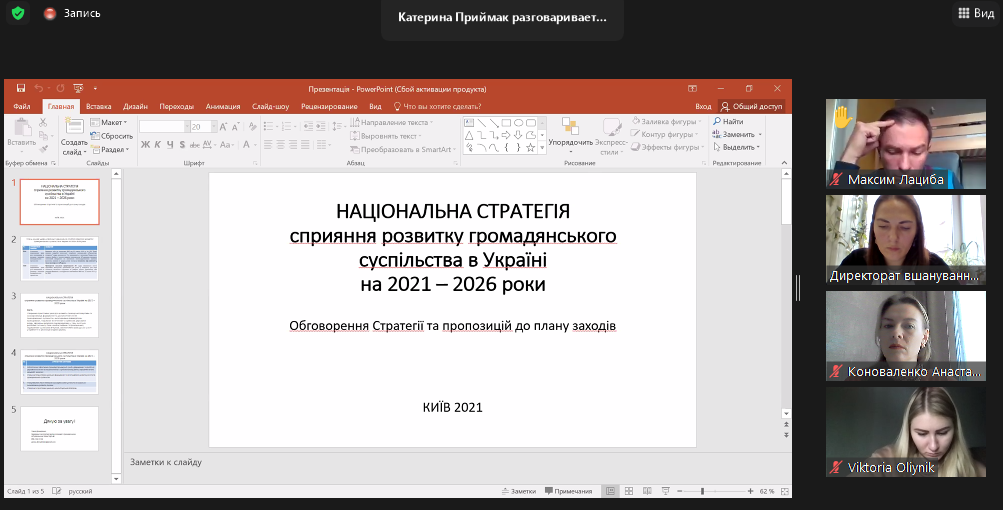Open the Макет layout dropdown
Image resolution: width=1003 pixels, height=510 pixels.
click(x=112, y=122)
